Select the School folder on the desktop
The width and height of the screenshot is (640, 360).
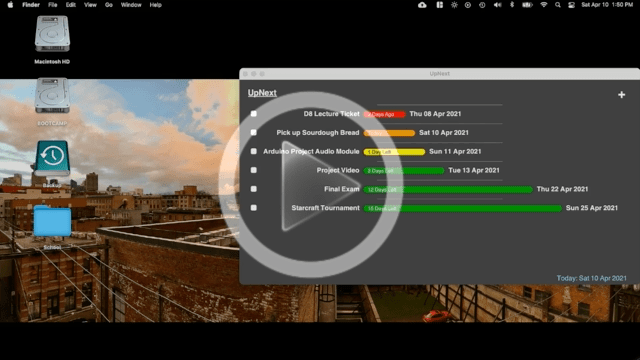[52, 222]
